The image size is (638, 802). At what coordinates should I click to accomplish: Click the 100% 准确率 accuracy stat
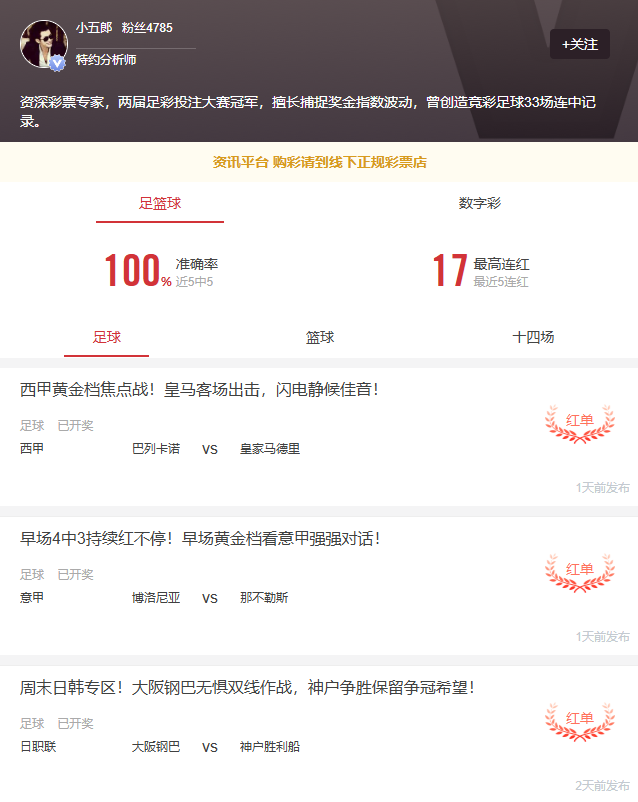160,271
